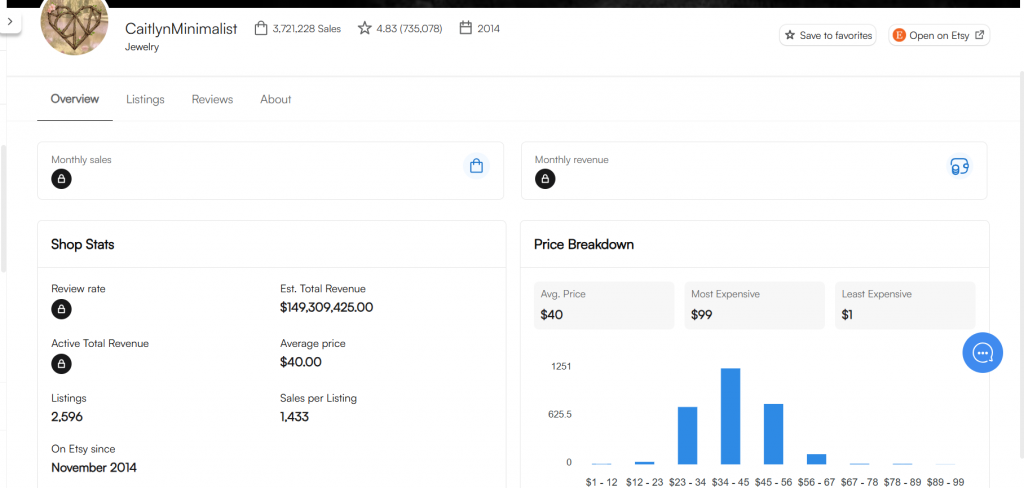Click the blue bag icon in Monthly sales card
1024x488 pixels.
coord(477,166)
